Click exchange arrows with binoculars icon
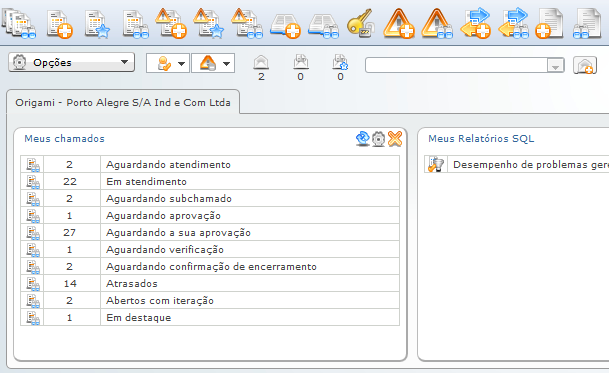 pyautogui.click(x=513, y=23)
